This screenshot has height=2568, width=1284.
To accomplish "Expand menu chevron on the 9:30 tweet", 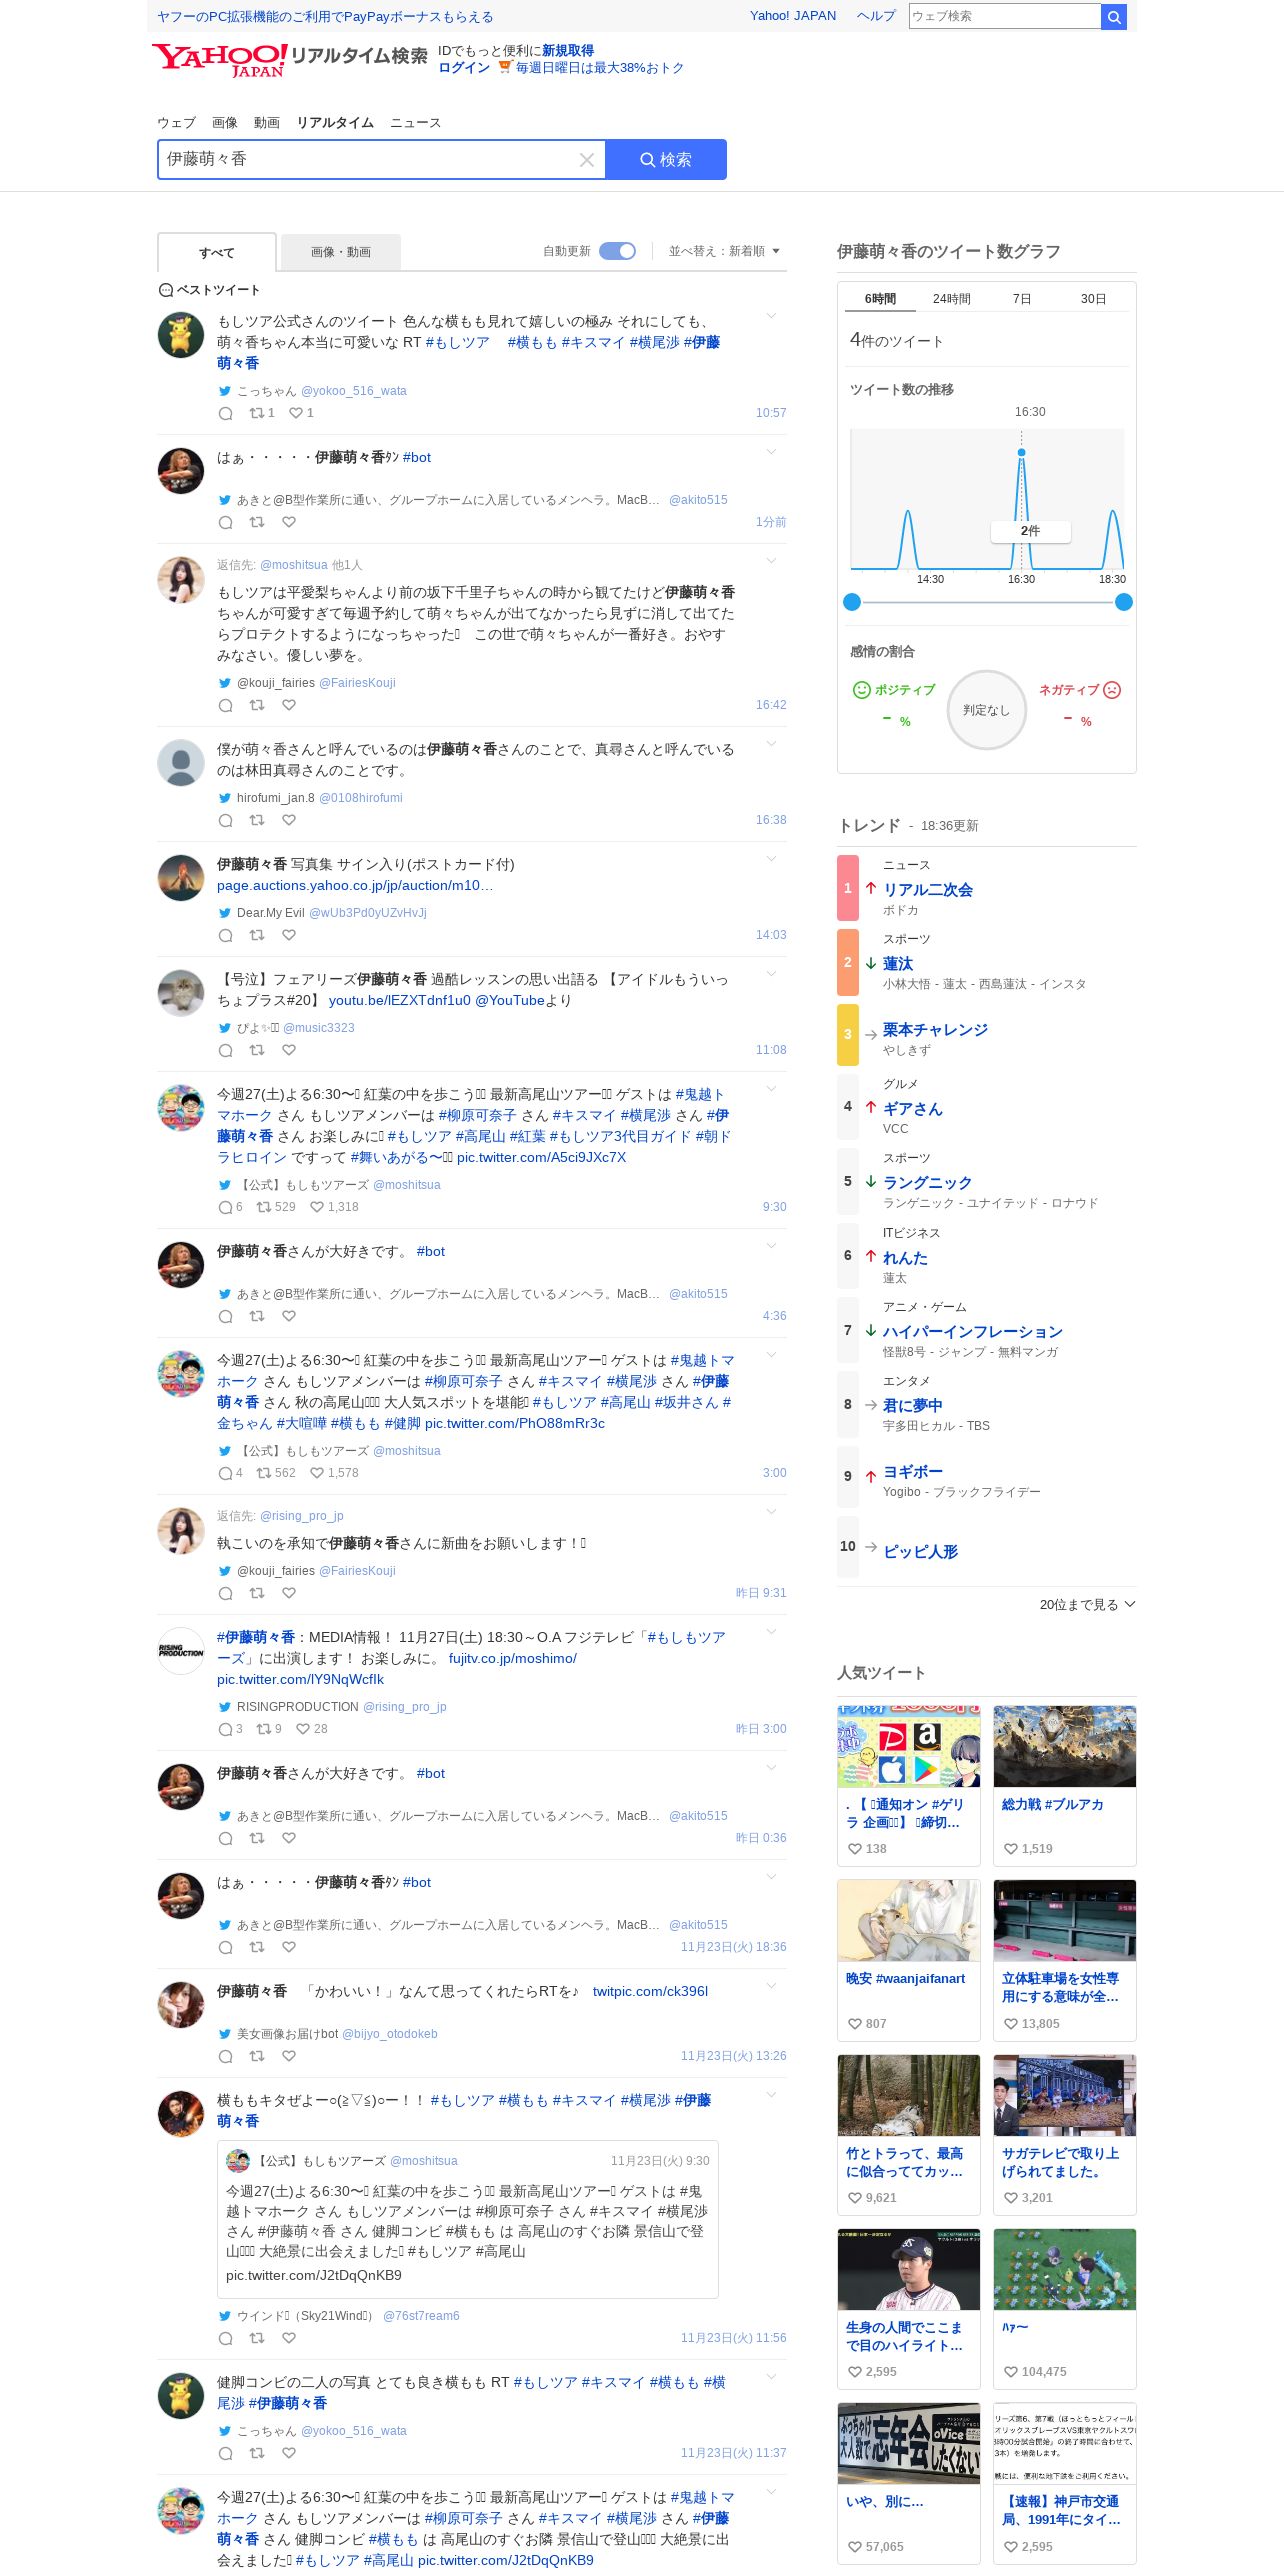I will tap(771, 1089).
